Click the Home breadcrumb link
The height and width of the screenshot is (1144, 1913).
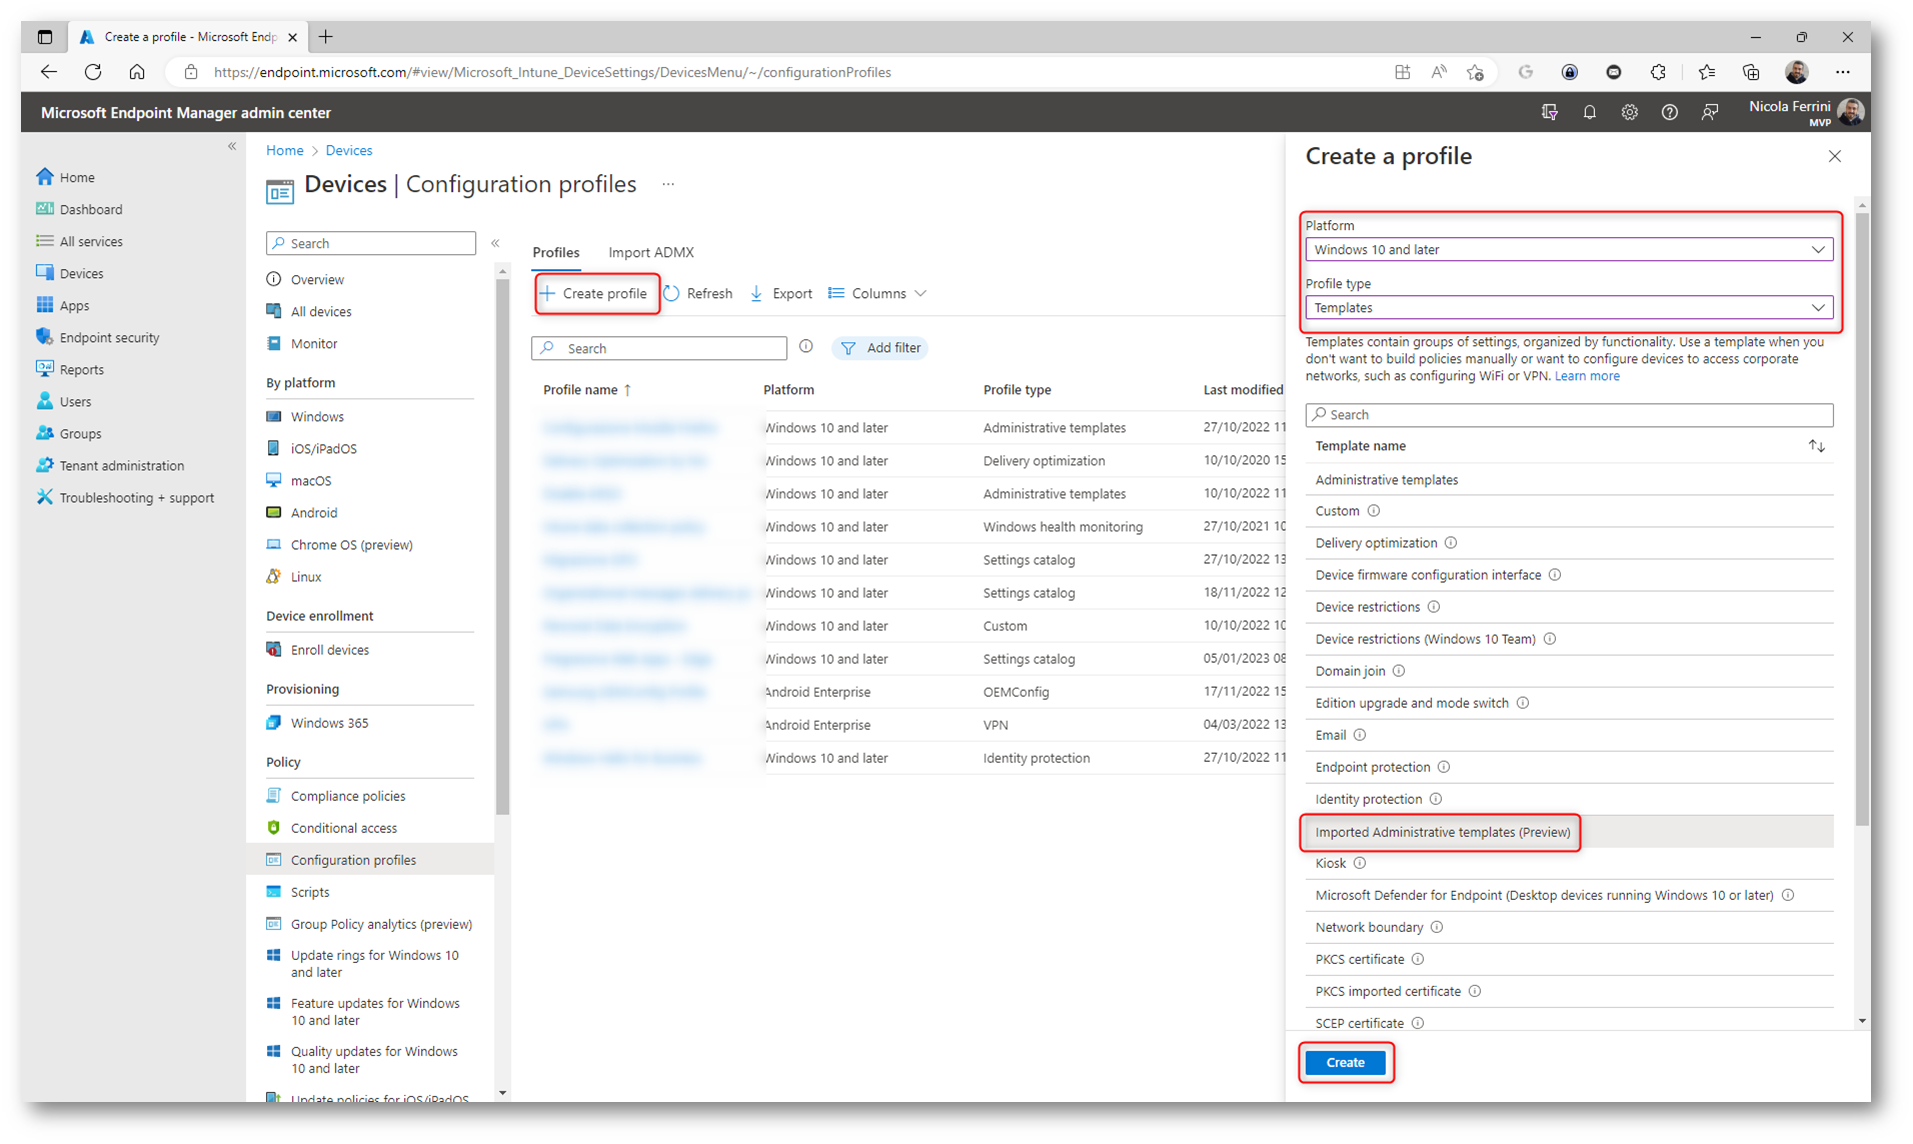pos(284,150)
